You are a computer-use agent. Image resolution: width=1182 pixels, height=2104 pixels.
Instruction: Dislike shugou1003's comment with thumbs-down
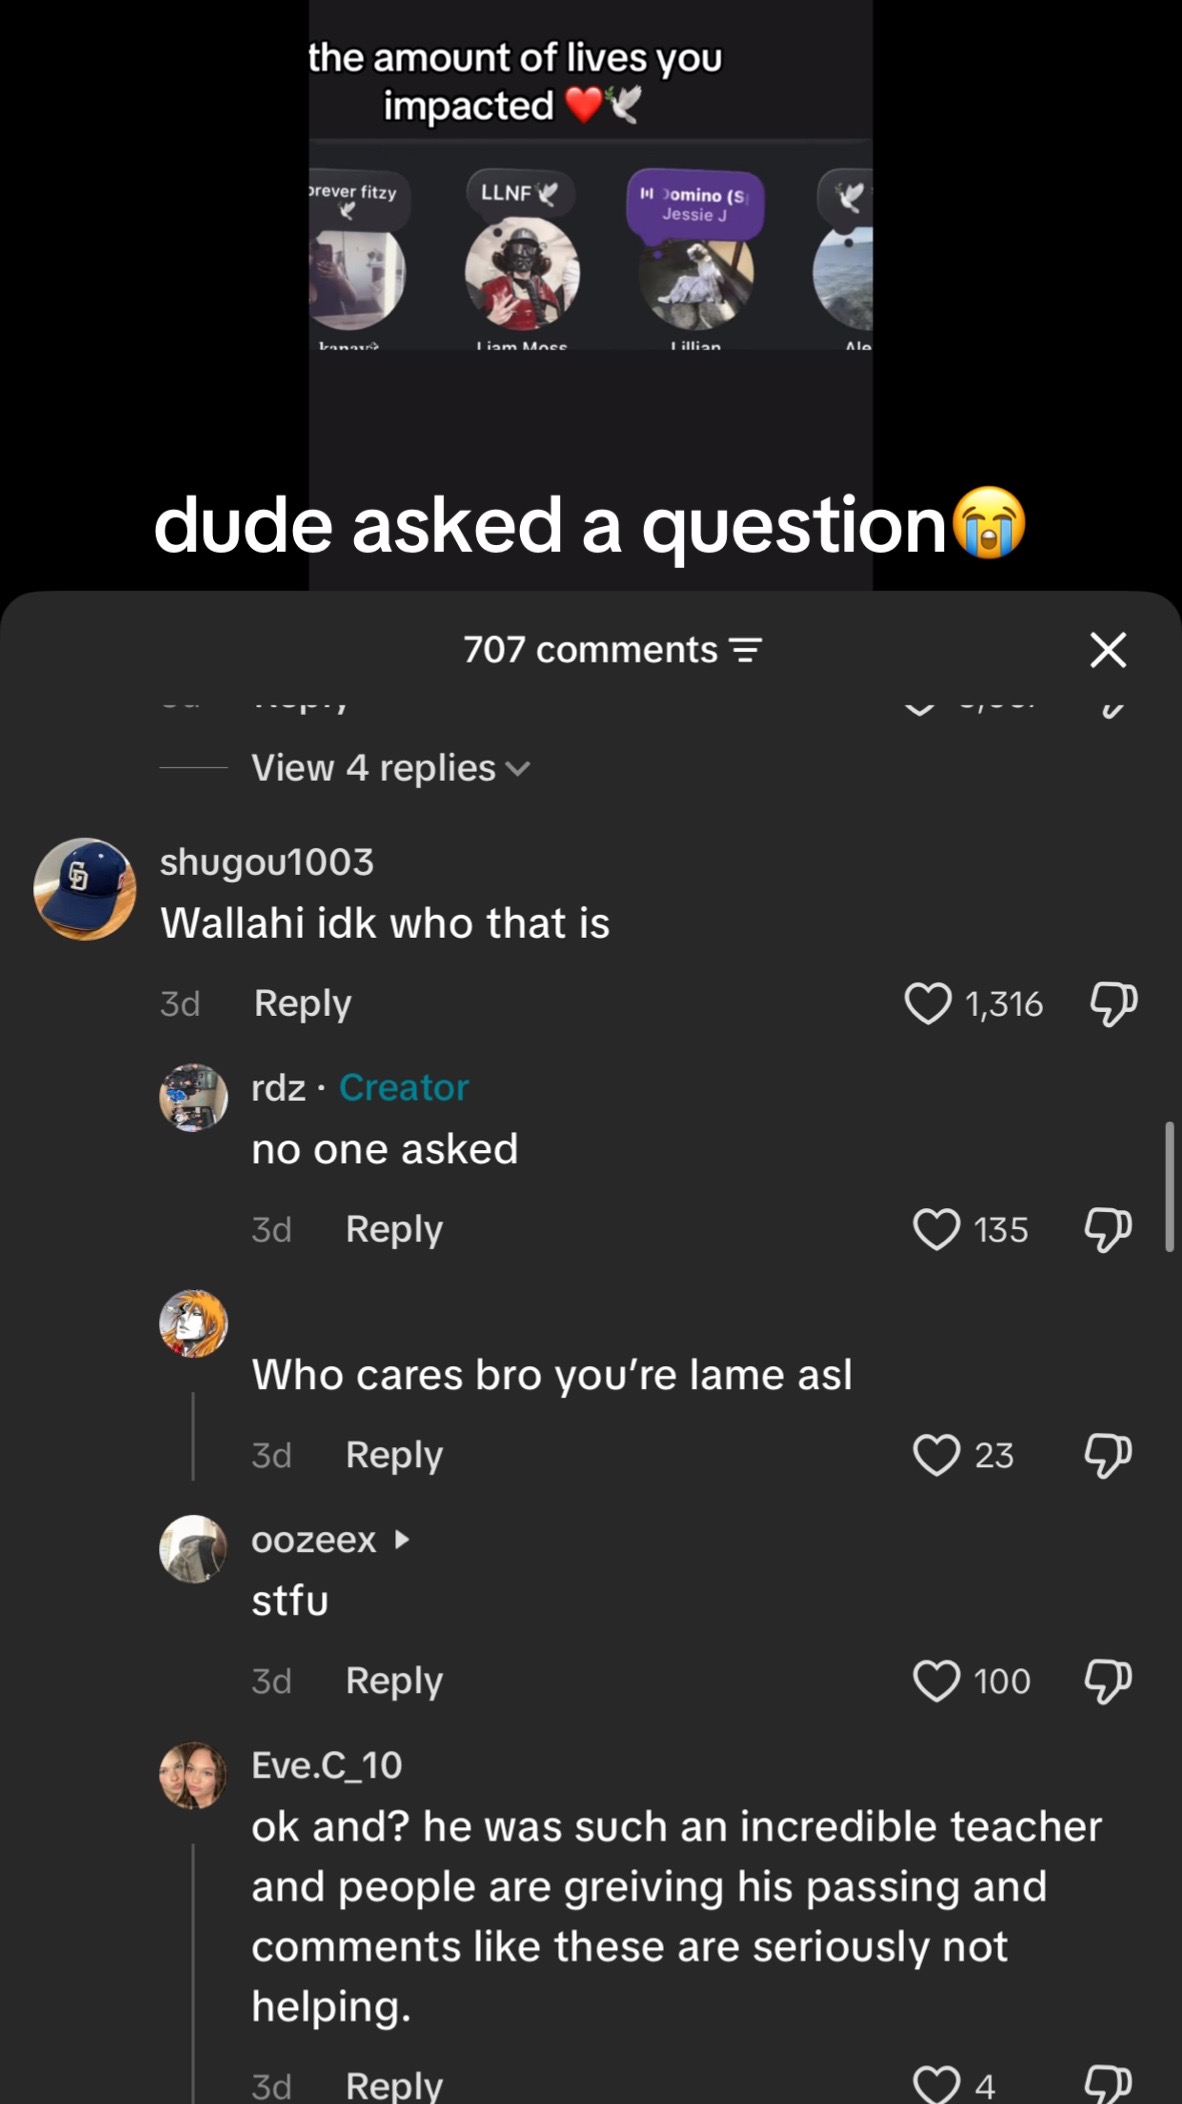point(1113,1003)
